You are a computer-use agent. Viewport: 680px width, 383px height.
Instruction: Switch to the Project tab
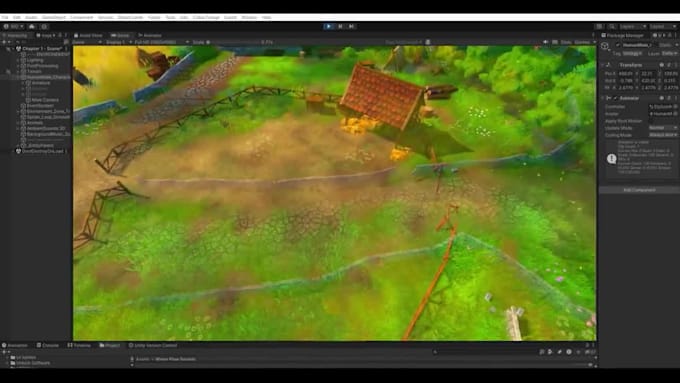coord(110,345)
